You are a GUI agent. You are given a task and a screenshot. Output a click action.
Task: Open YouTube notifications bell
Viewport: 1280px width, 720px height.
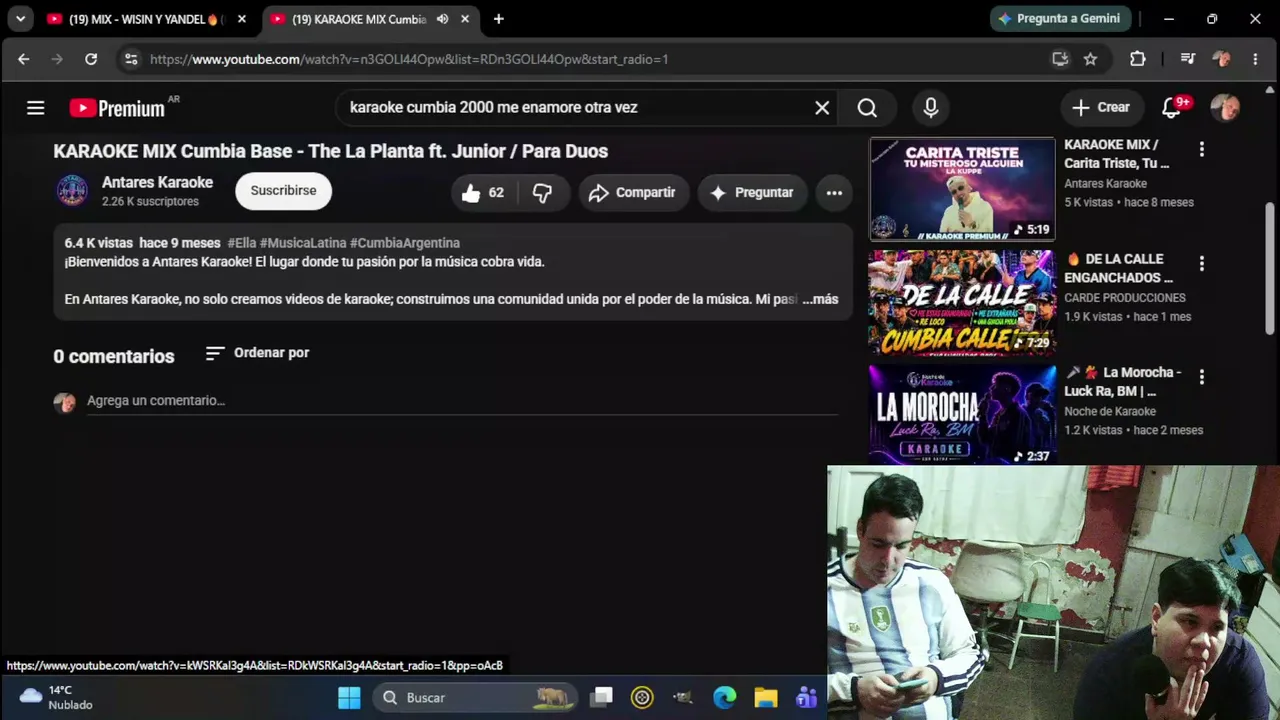(1172, 107)
